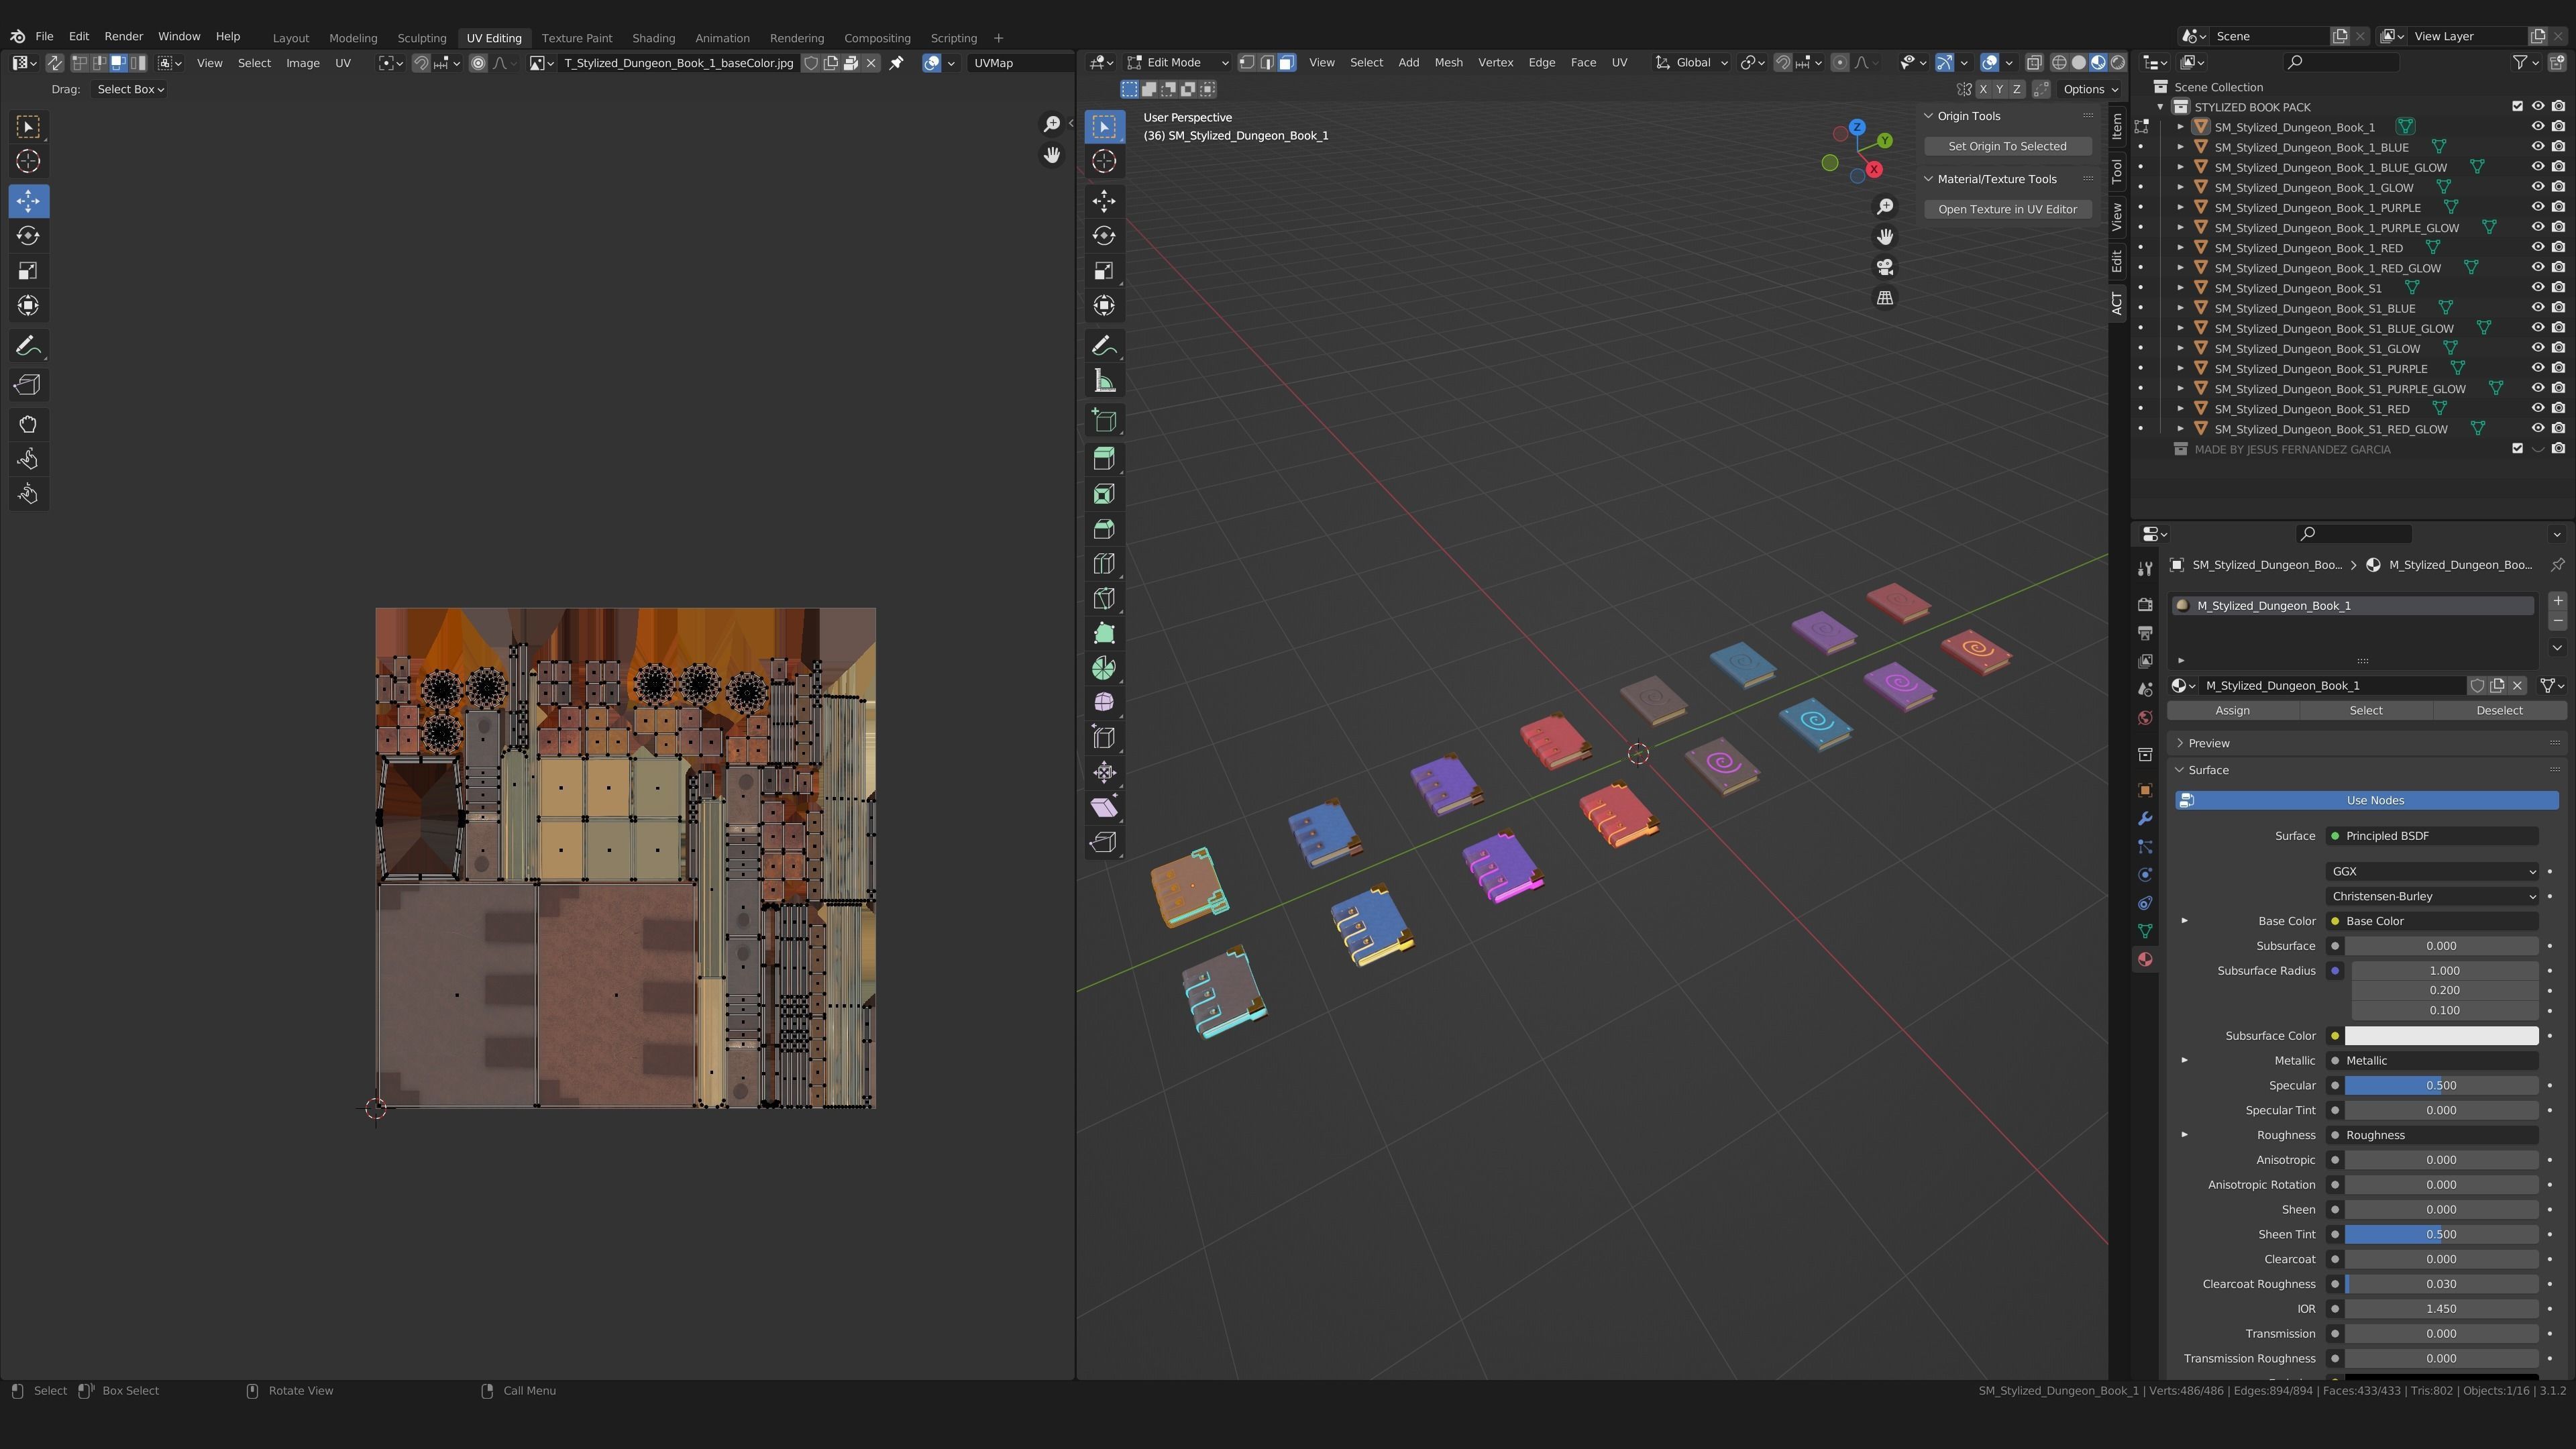Hide SM_Stylized_Dungeon_Book_1_BLUE in viewport
2576x1449 pixels.
pos(2537,147)
